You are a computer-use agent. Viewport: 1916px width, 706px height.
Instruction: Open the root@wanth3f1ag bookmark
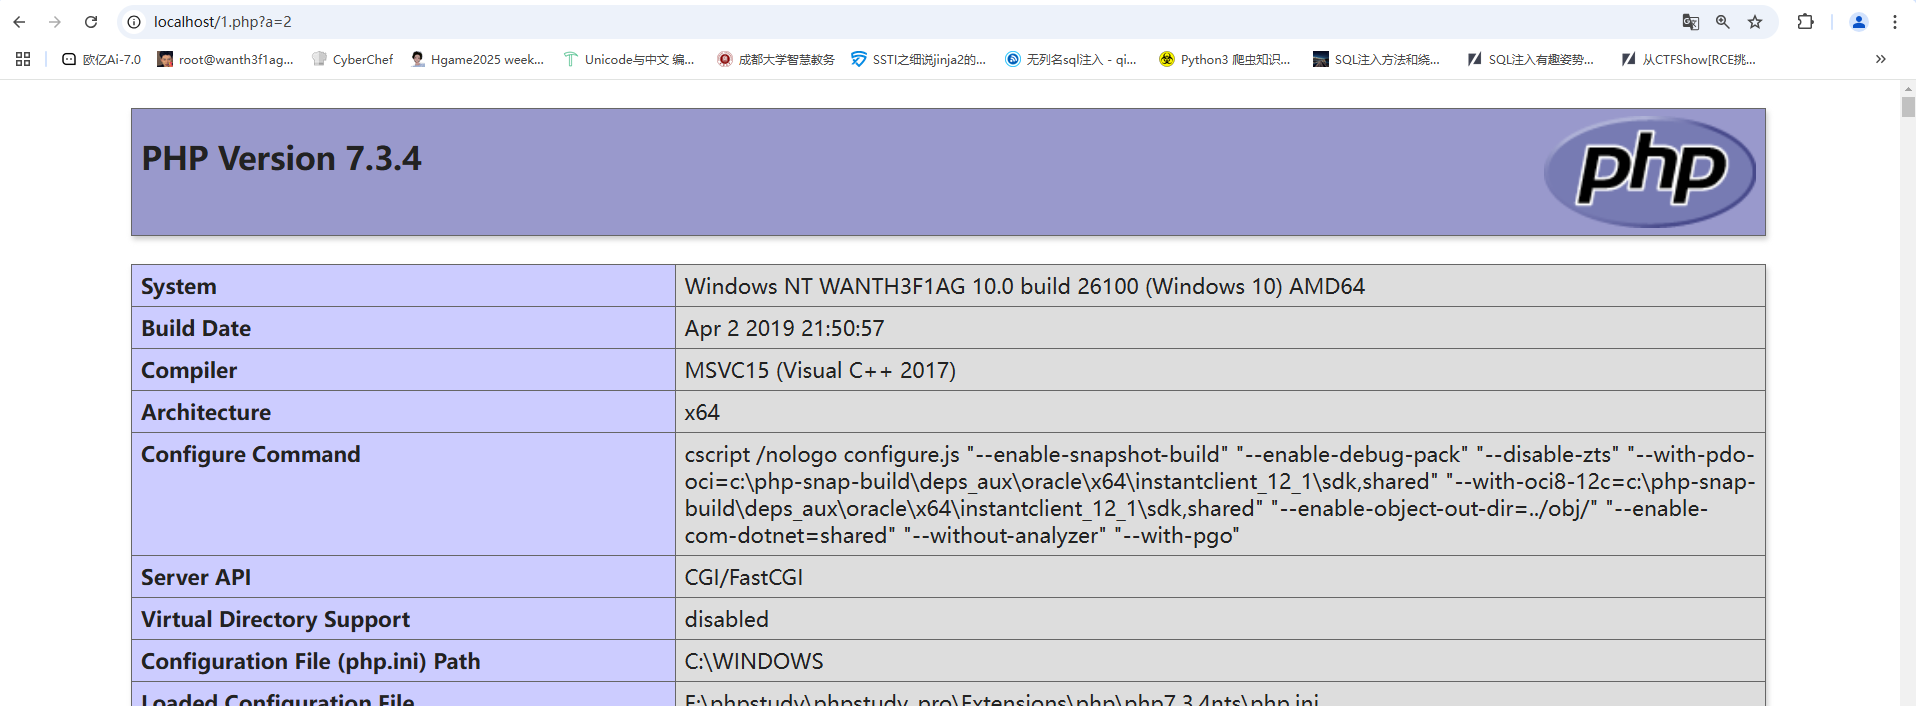point(225,59)
